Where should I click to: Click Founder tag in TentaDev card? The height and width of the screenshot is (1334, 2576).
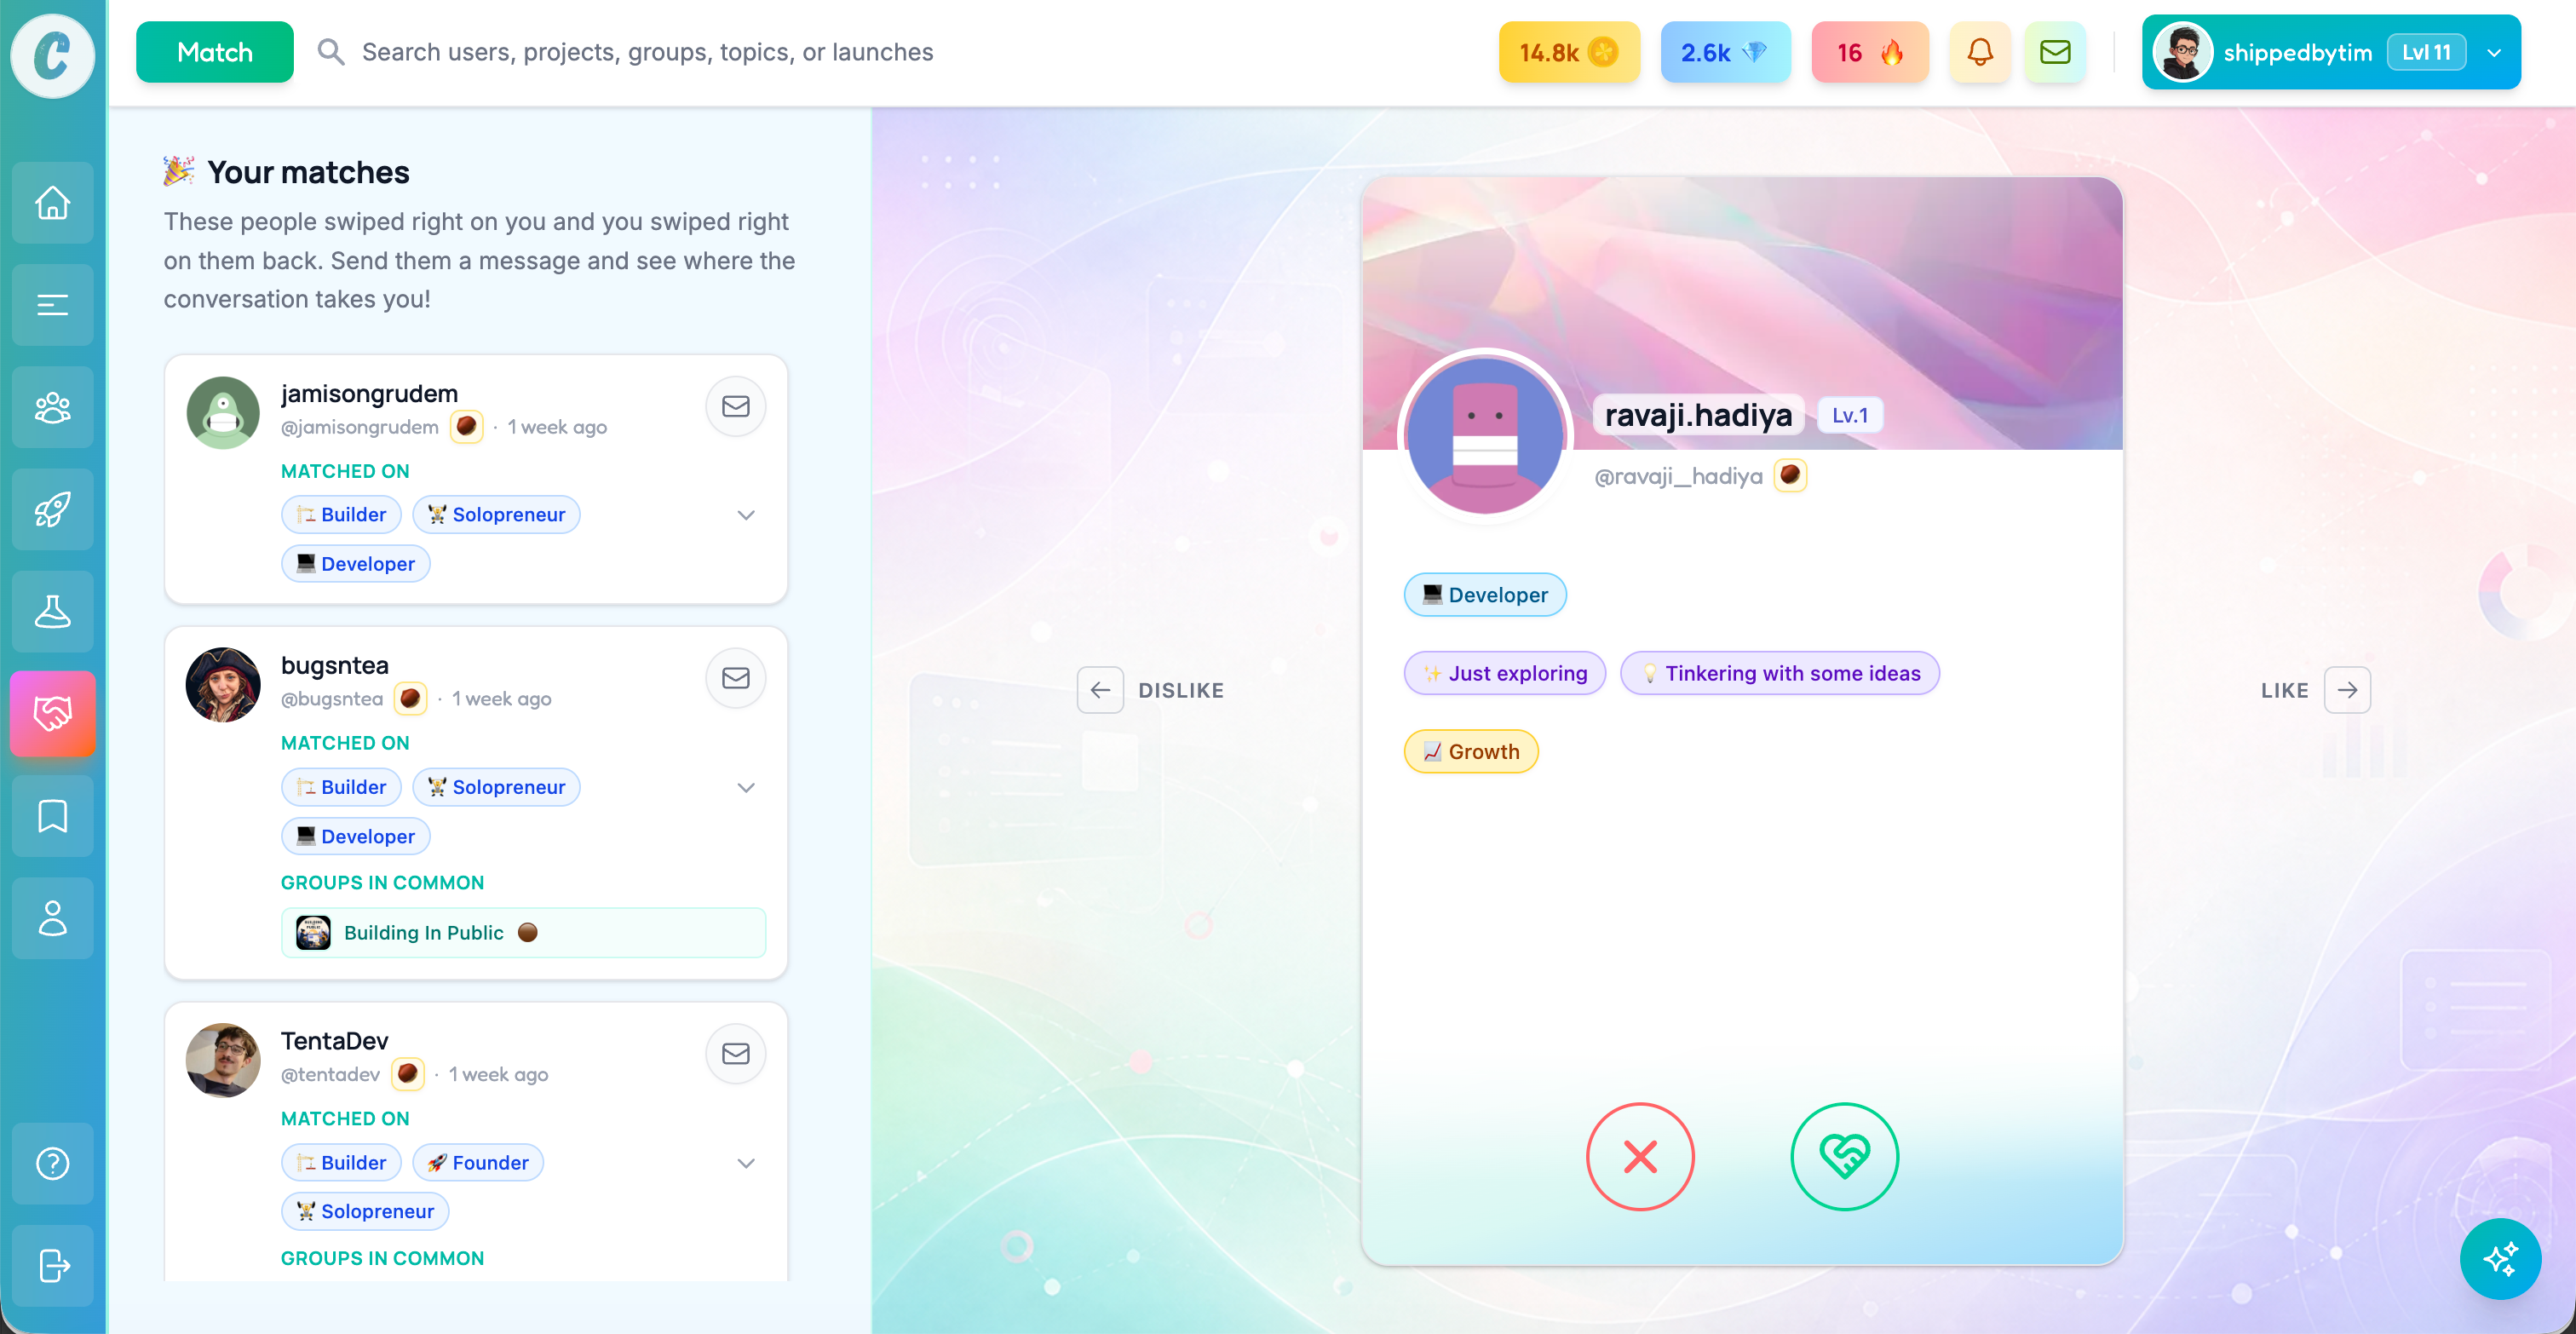point(478,1163)
